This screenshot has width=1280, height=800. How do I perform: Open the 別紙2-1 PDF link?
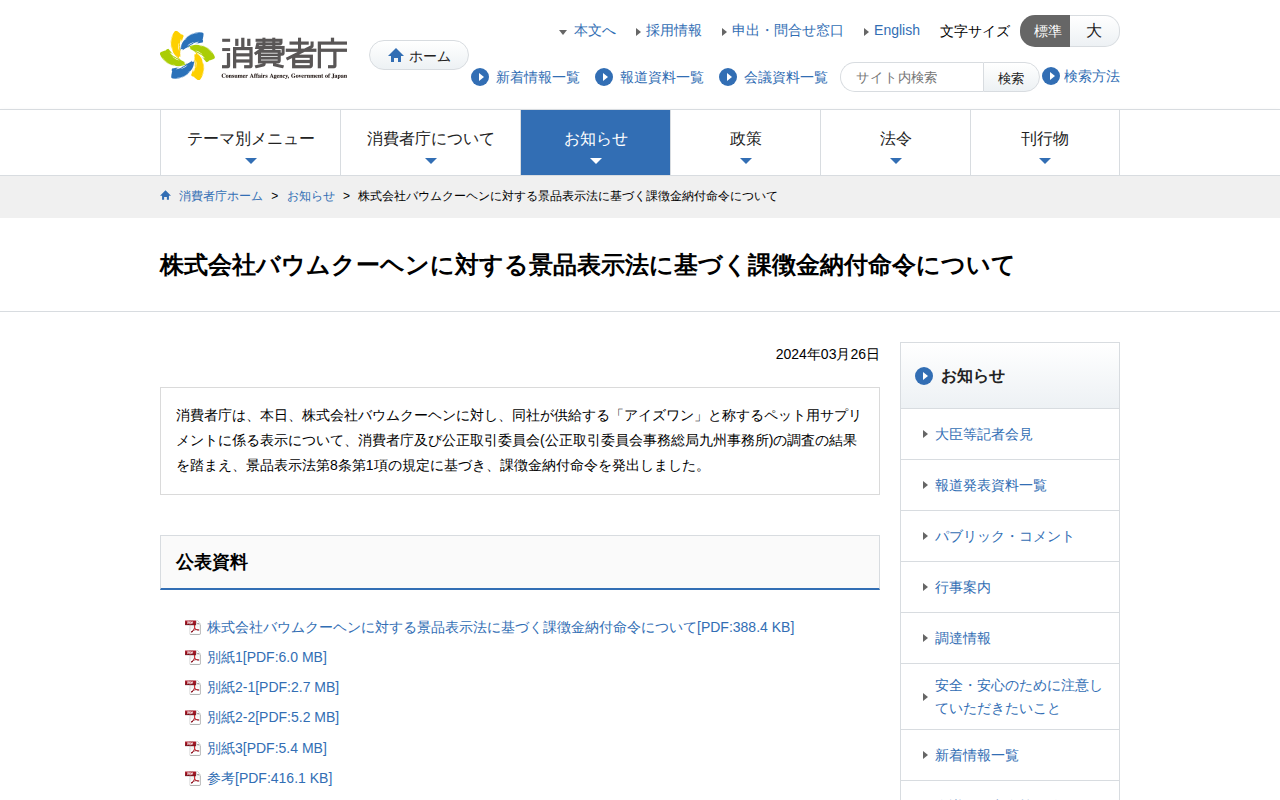pos(273,687)
